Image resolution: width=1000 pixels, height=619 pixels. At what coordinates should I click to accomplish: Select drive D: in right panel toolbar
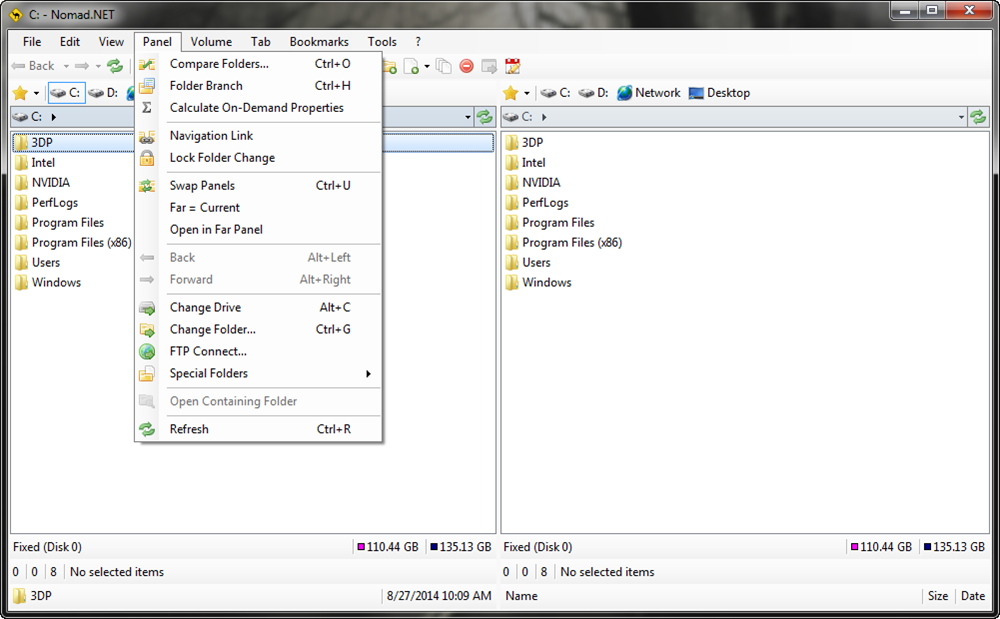pyautogui.click(x=594, y=93)
